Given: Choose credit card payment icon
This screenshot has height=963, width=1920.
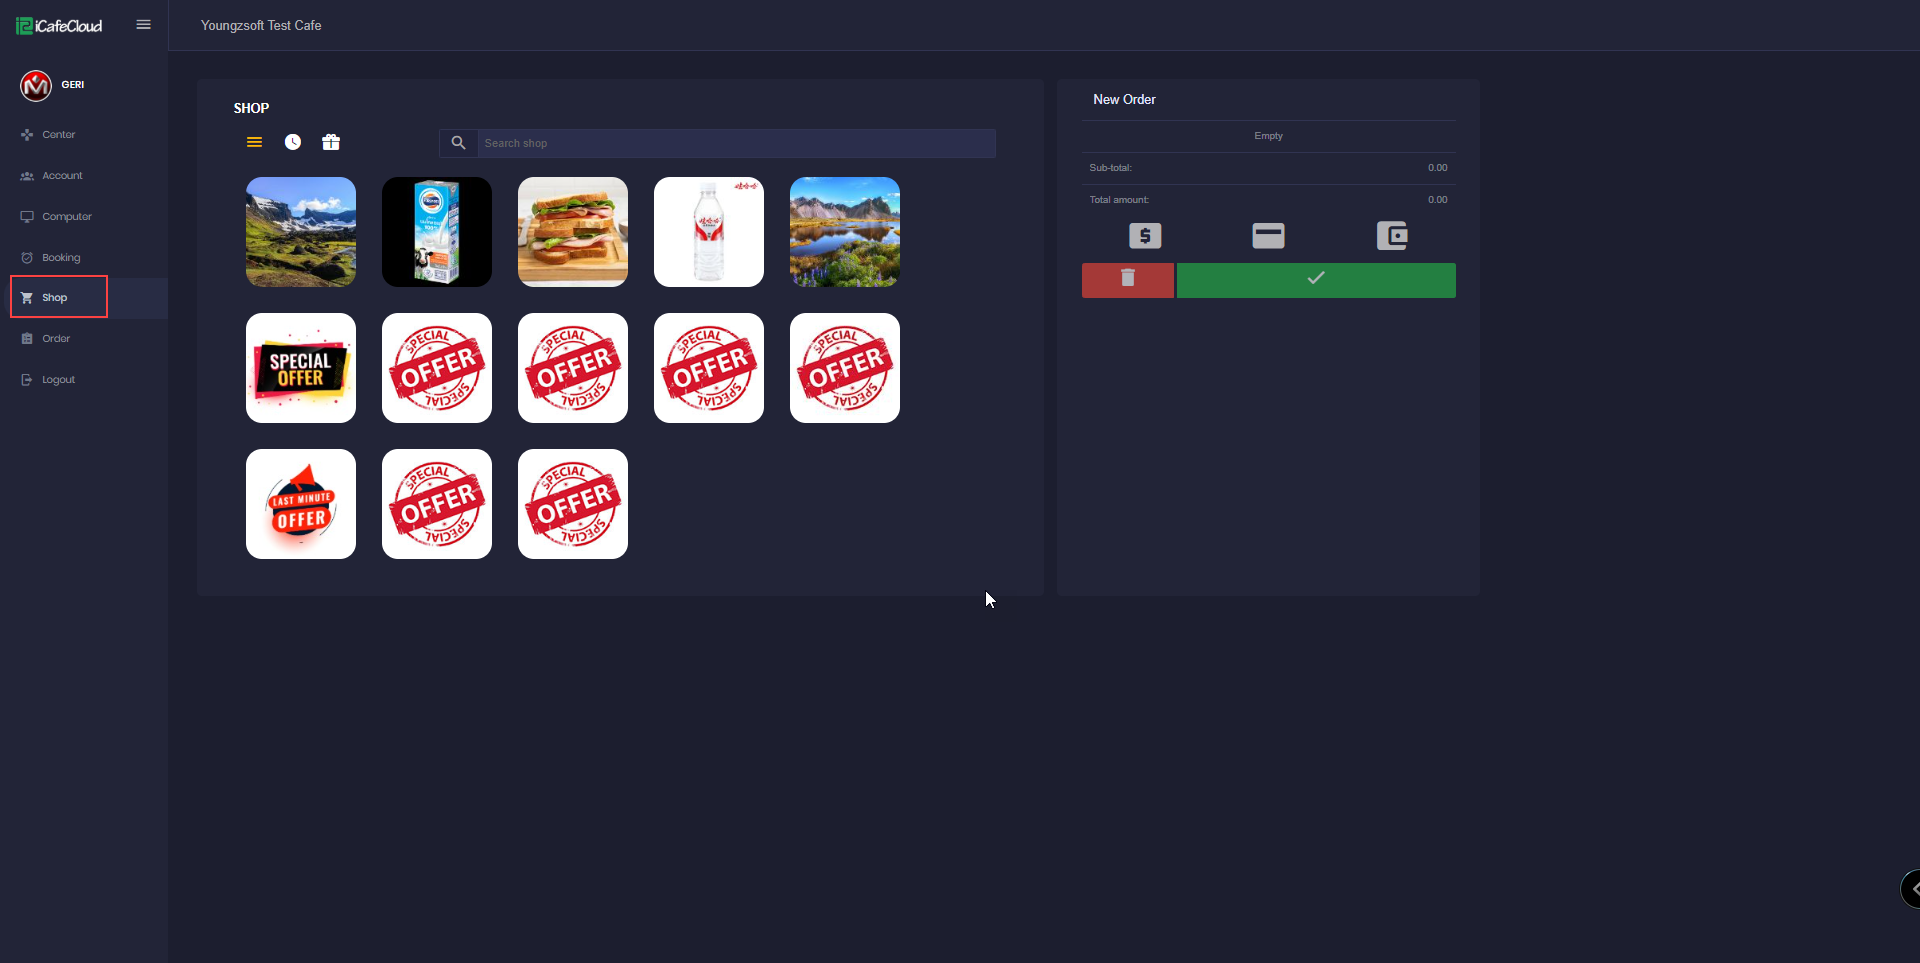Looking at the screenshot, I should click(x=1268, y=236).
